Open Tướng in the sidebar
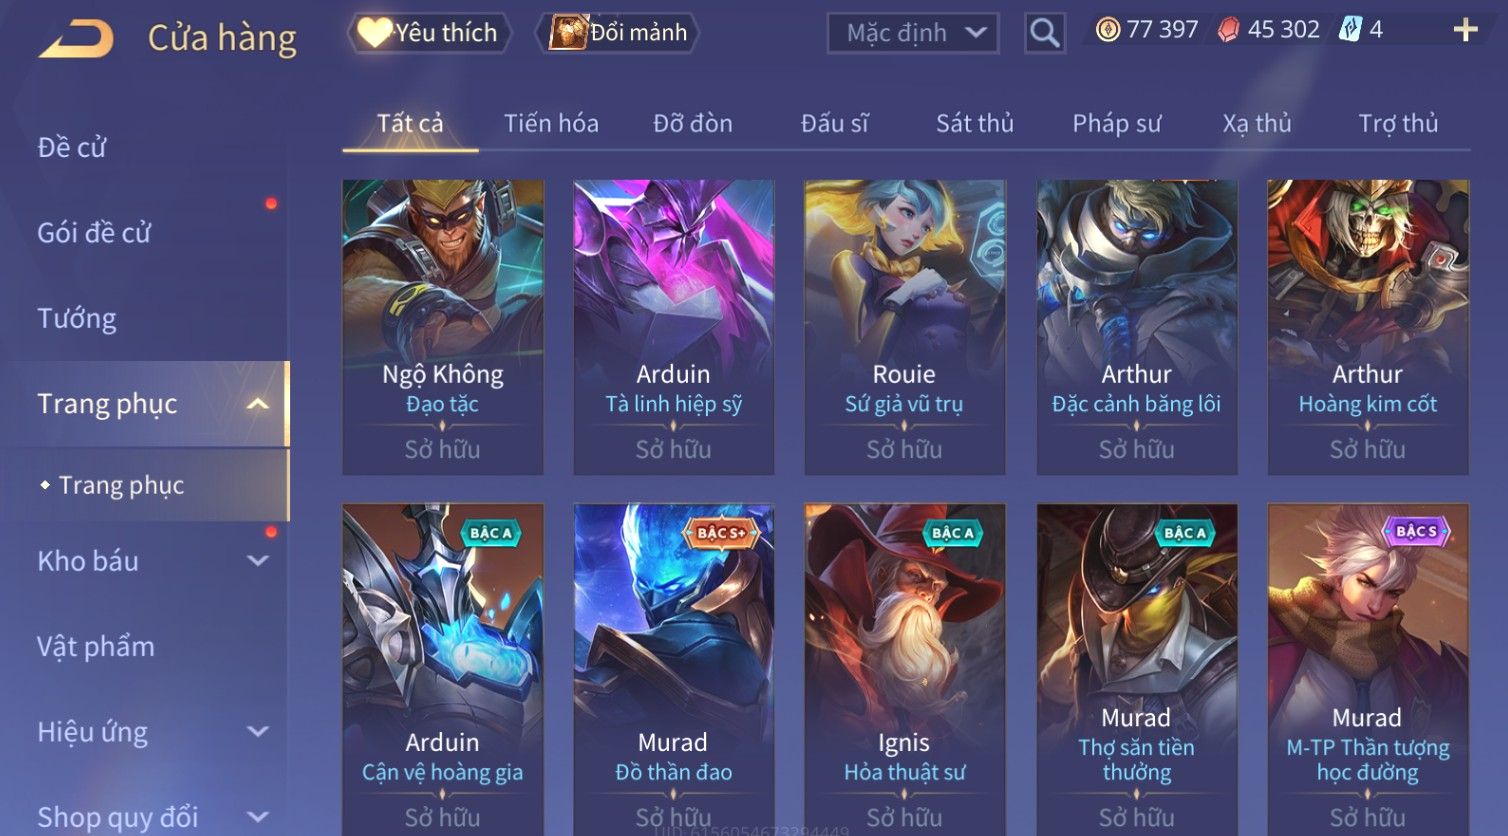Image resolution: width=1508 pixels, height=836 pixels. click(x=77, y=318)
